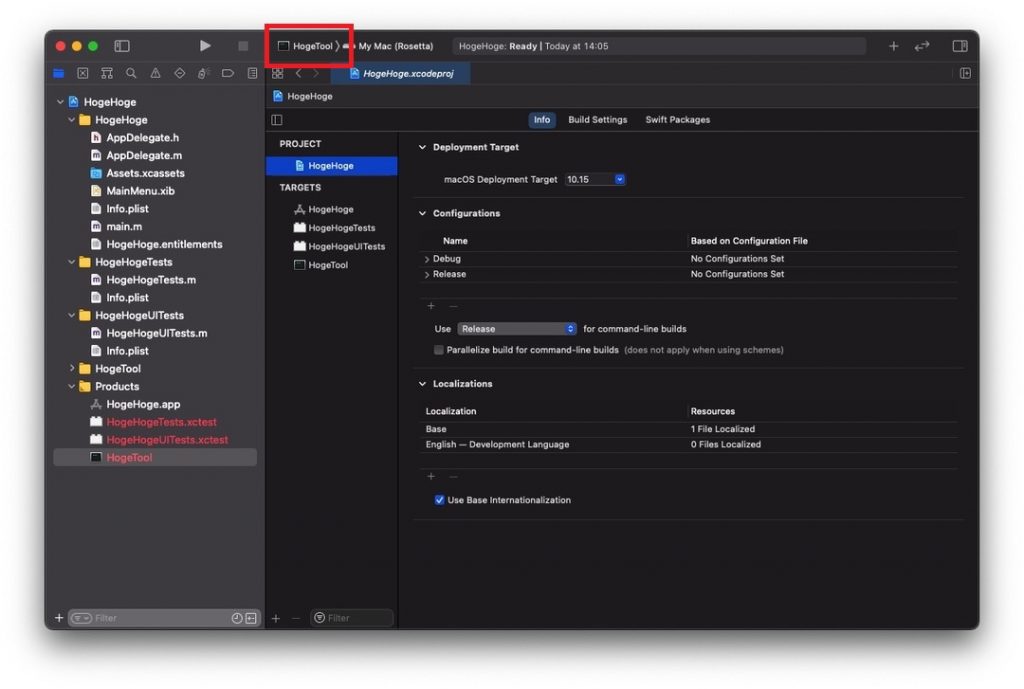The image size is (1024, 689).
Task: Click the targets Filter field
Action: click(351, 618)
